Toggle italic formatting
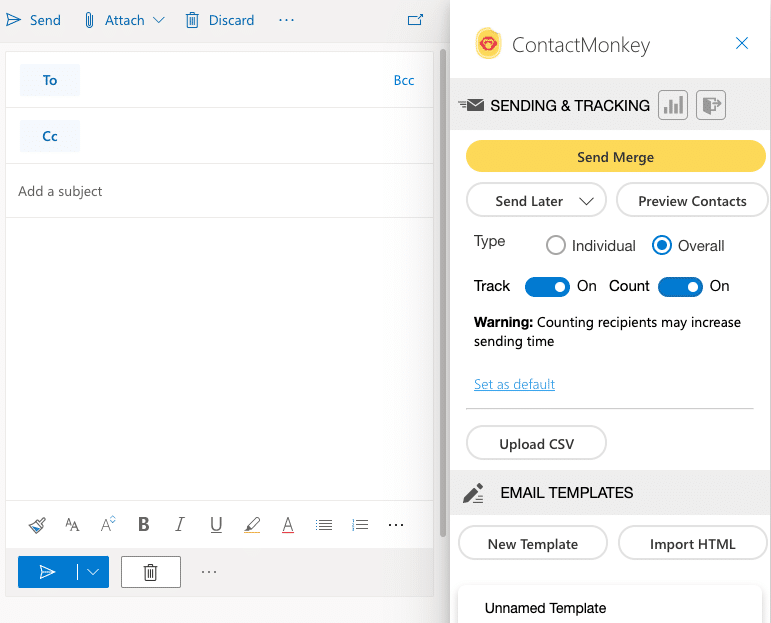This screenshot has height=623, width=771. click(180, 525)
